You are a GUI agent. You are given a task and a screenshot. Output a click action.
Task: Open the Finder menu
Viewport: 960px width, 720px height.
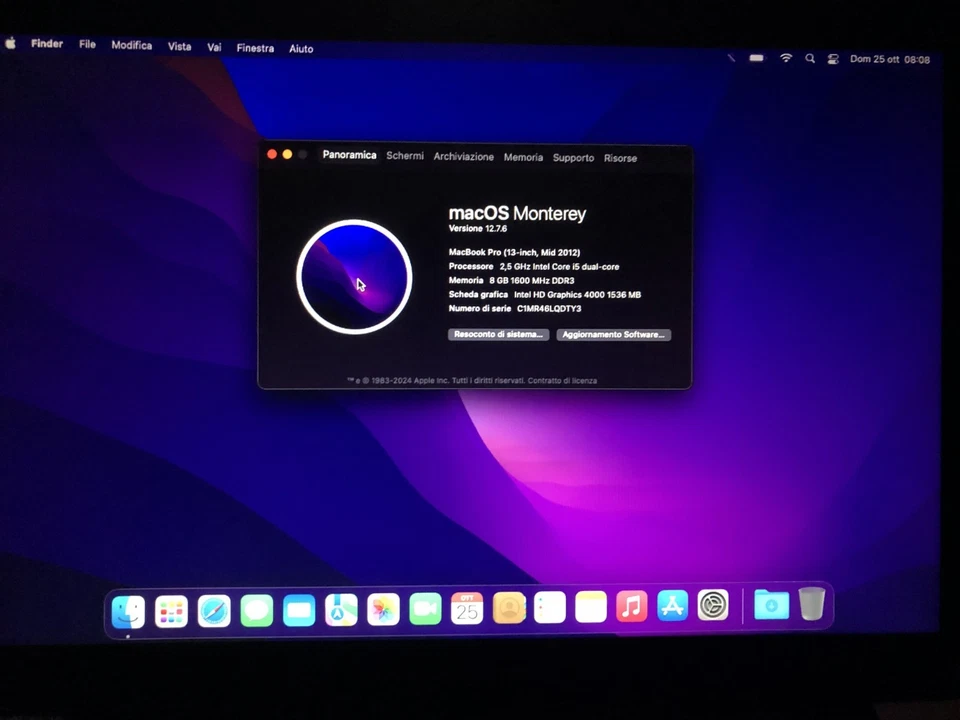[x=47, y=43]
